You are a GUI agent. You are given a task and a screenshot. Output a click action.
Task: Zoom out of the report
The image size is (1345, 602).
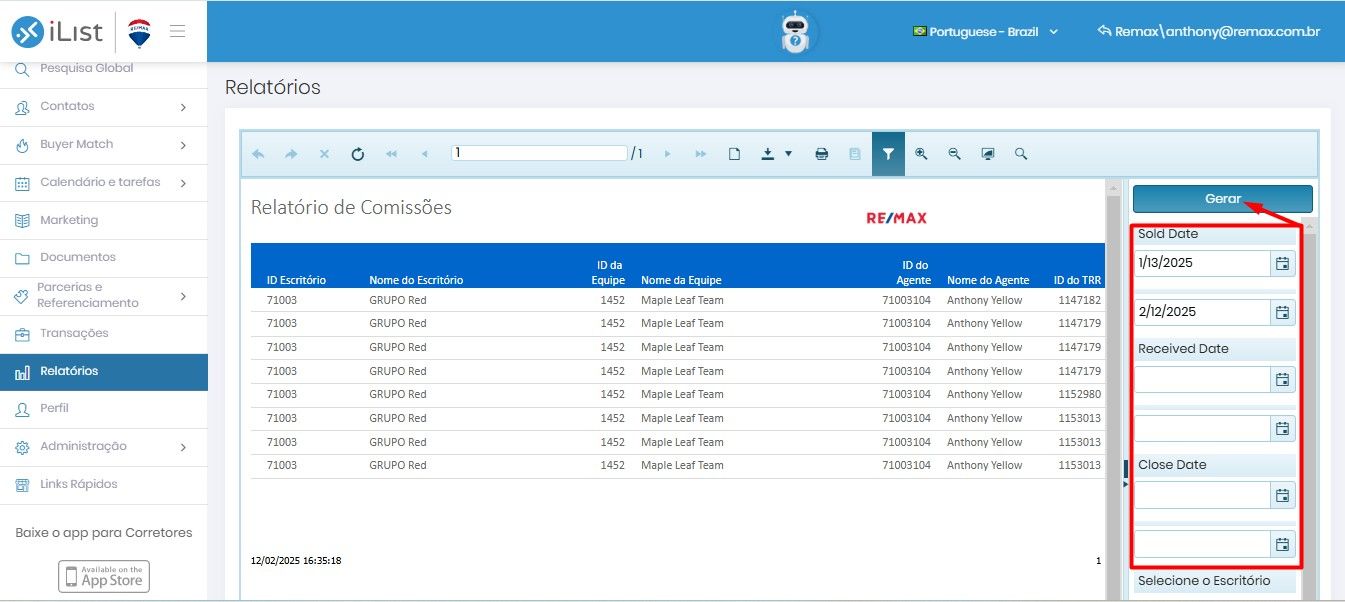click(x=954, y=154)
